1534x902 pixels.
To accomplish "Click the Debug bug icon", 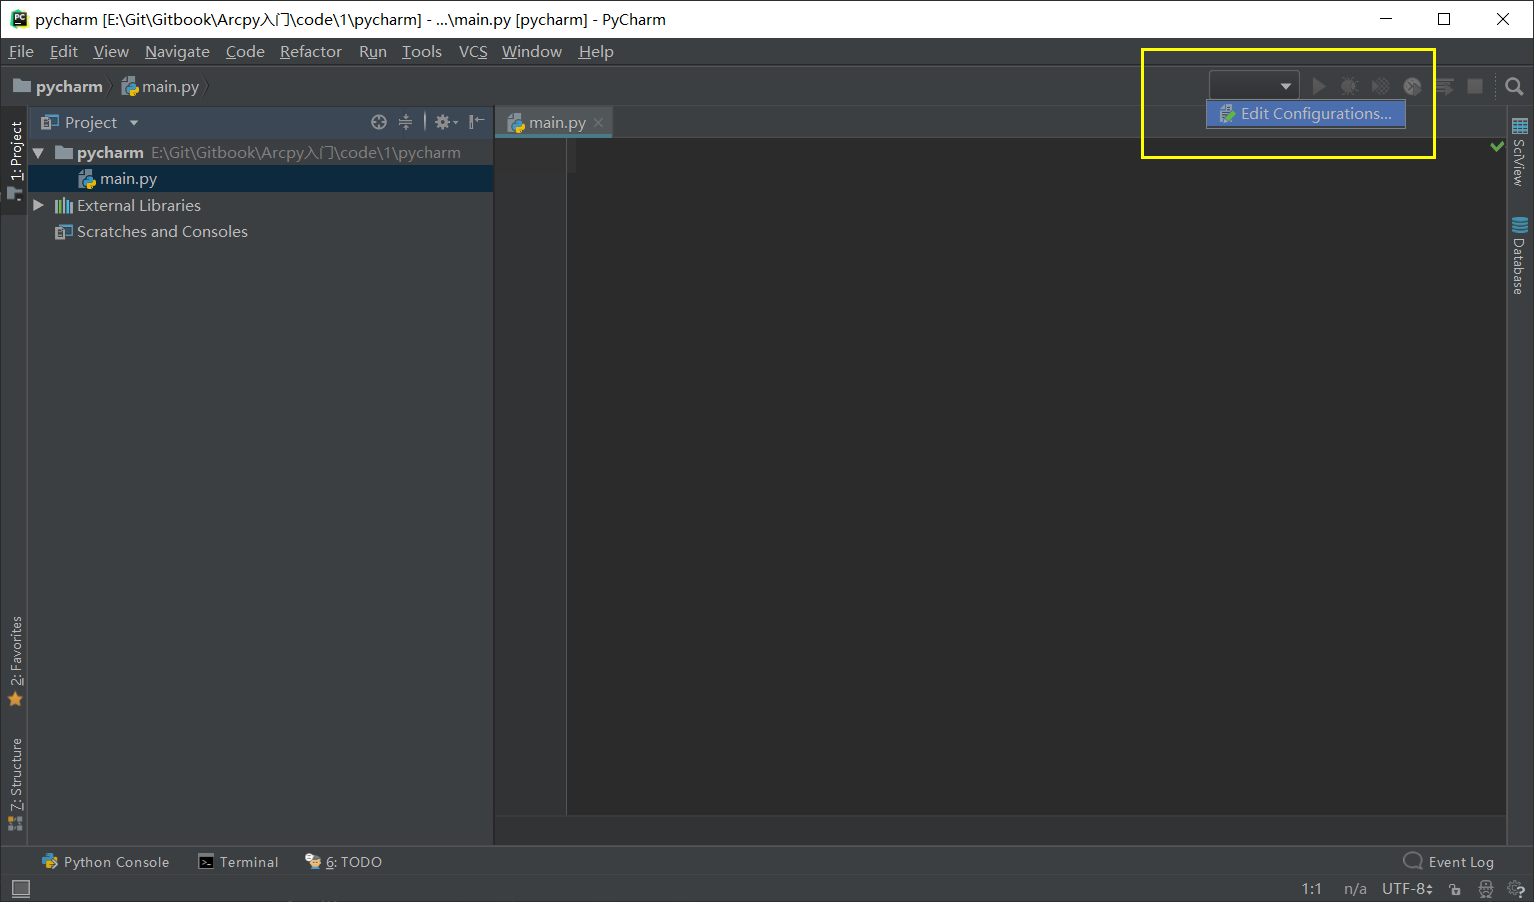I will point(1349,87).
